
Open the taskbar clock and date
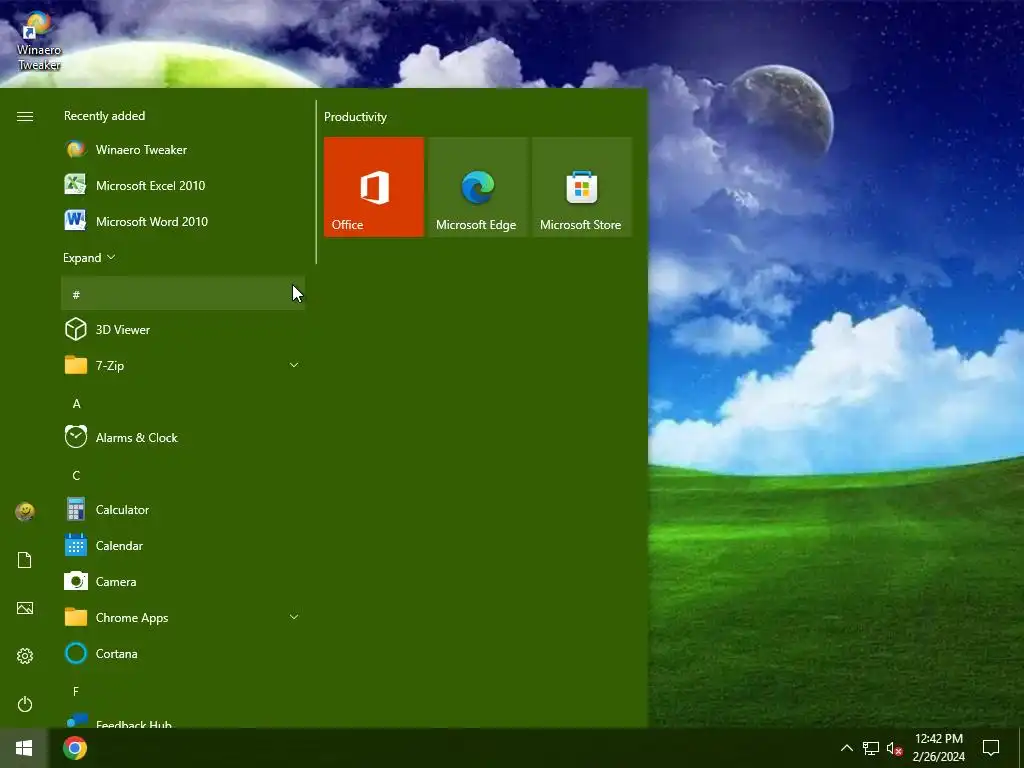coord(938,748)
